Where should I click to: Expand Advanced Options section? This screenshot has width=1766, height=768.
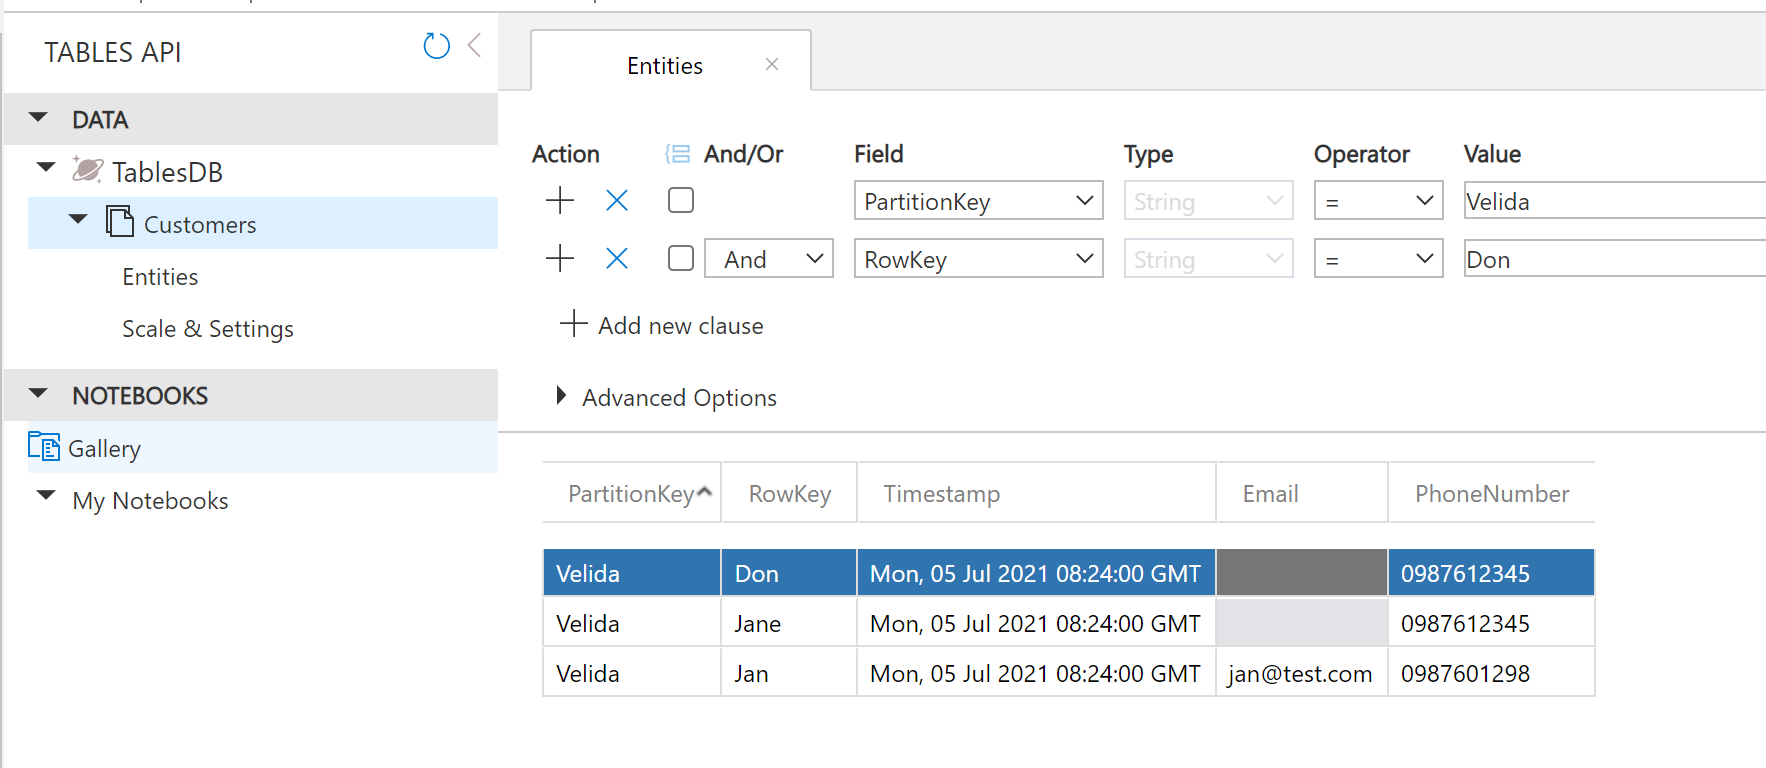point(562,397)
